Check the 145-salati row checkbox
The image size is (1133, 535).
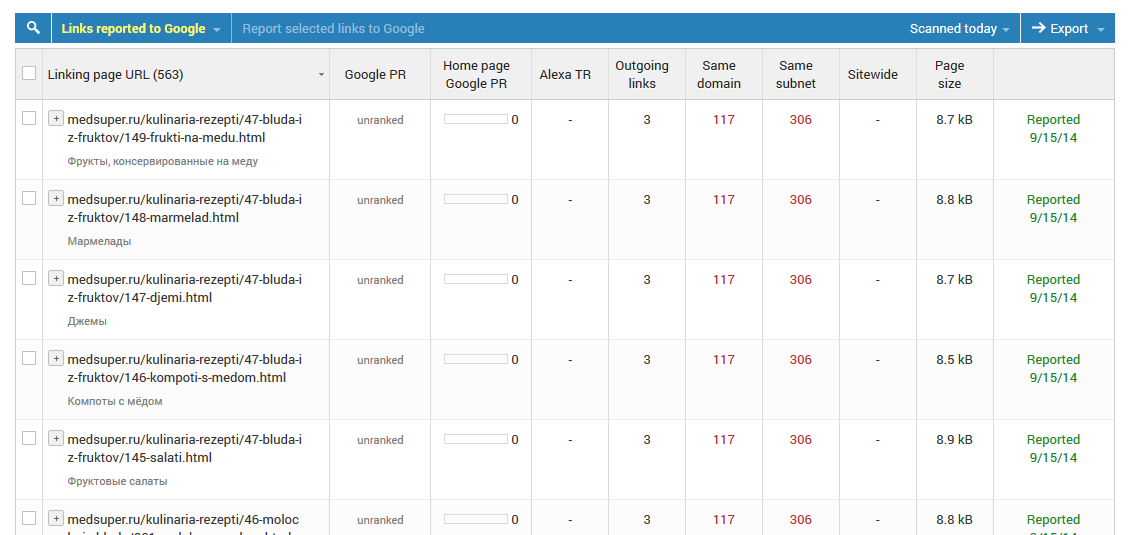29,437
